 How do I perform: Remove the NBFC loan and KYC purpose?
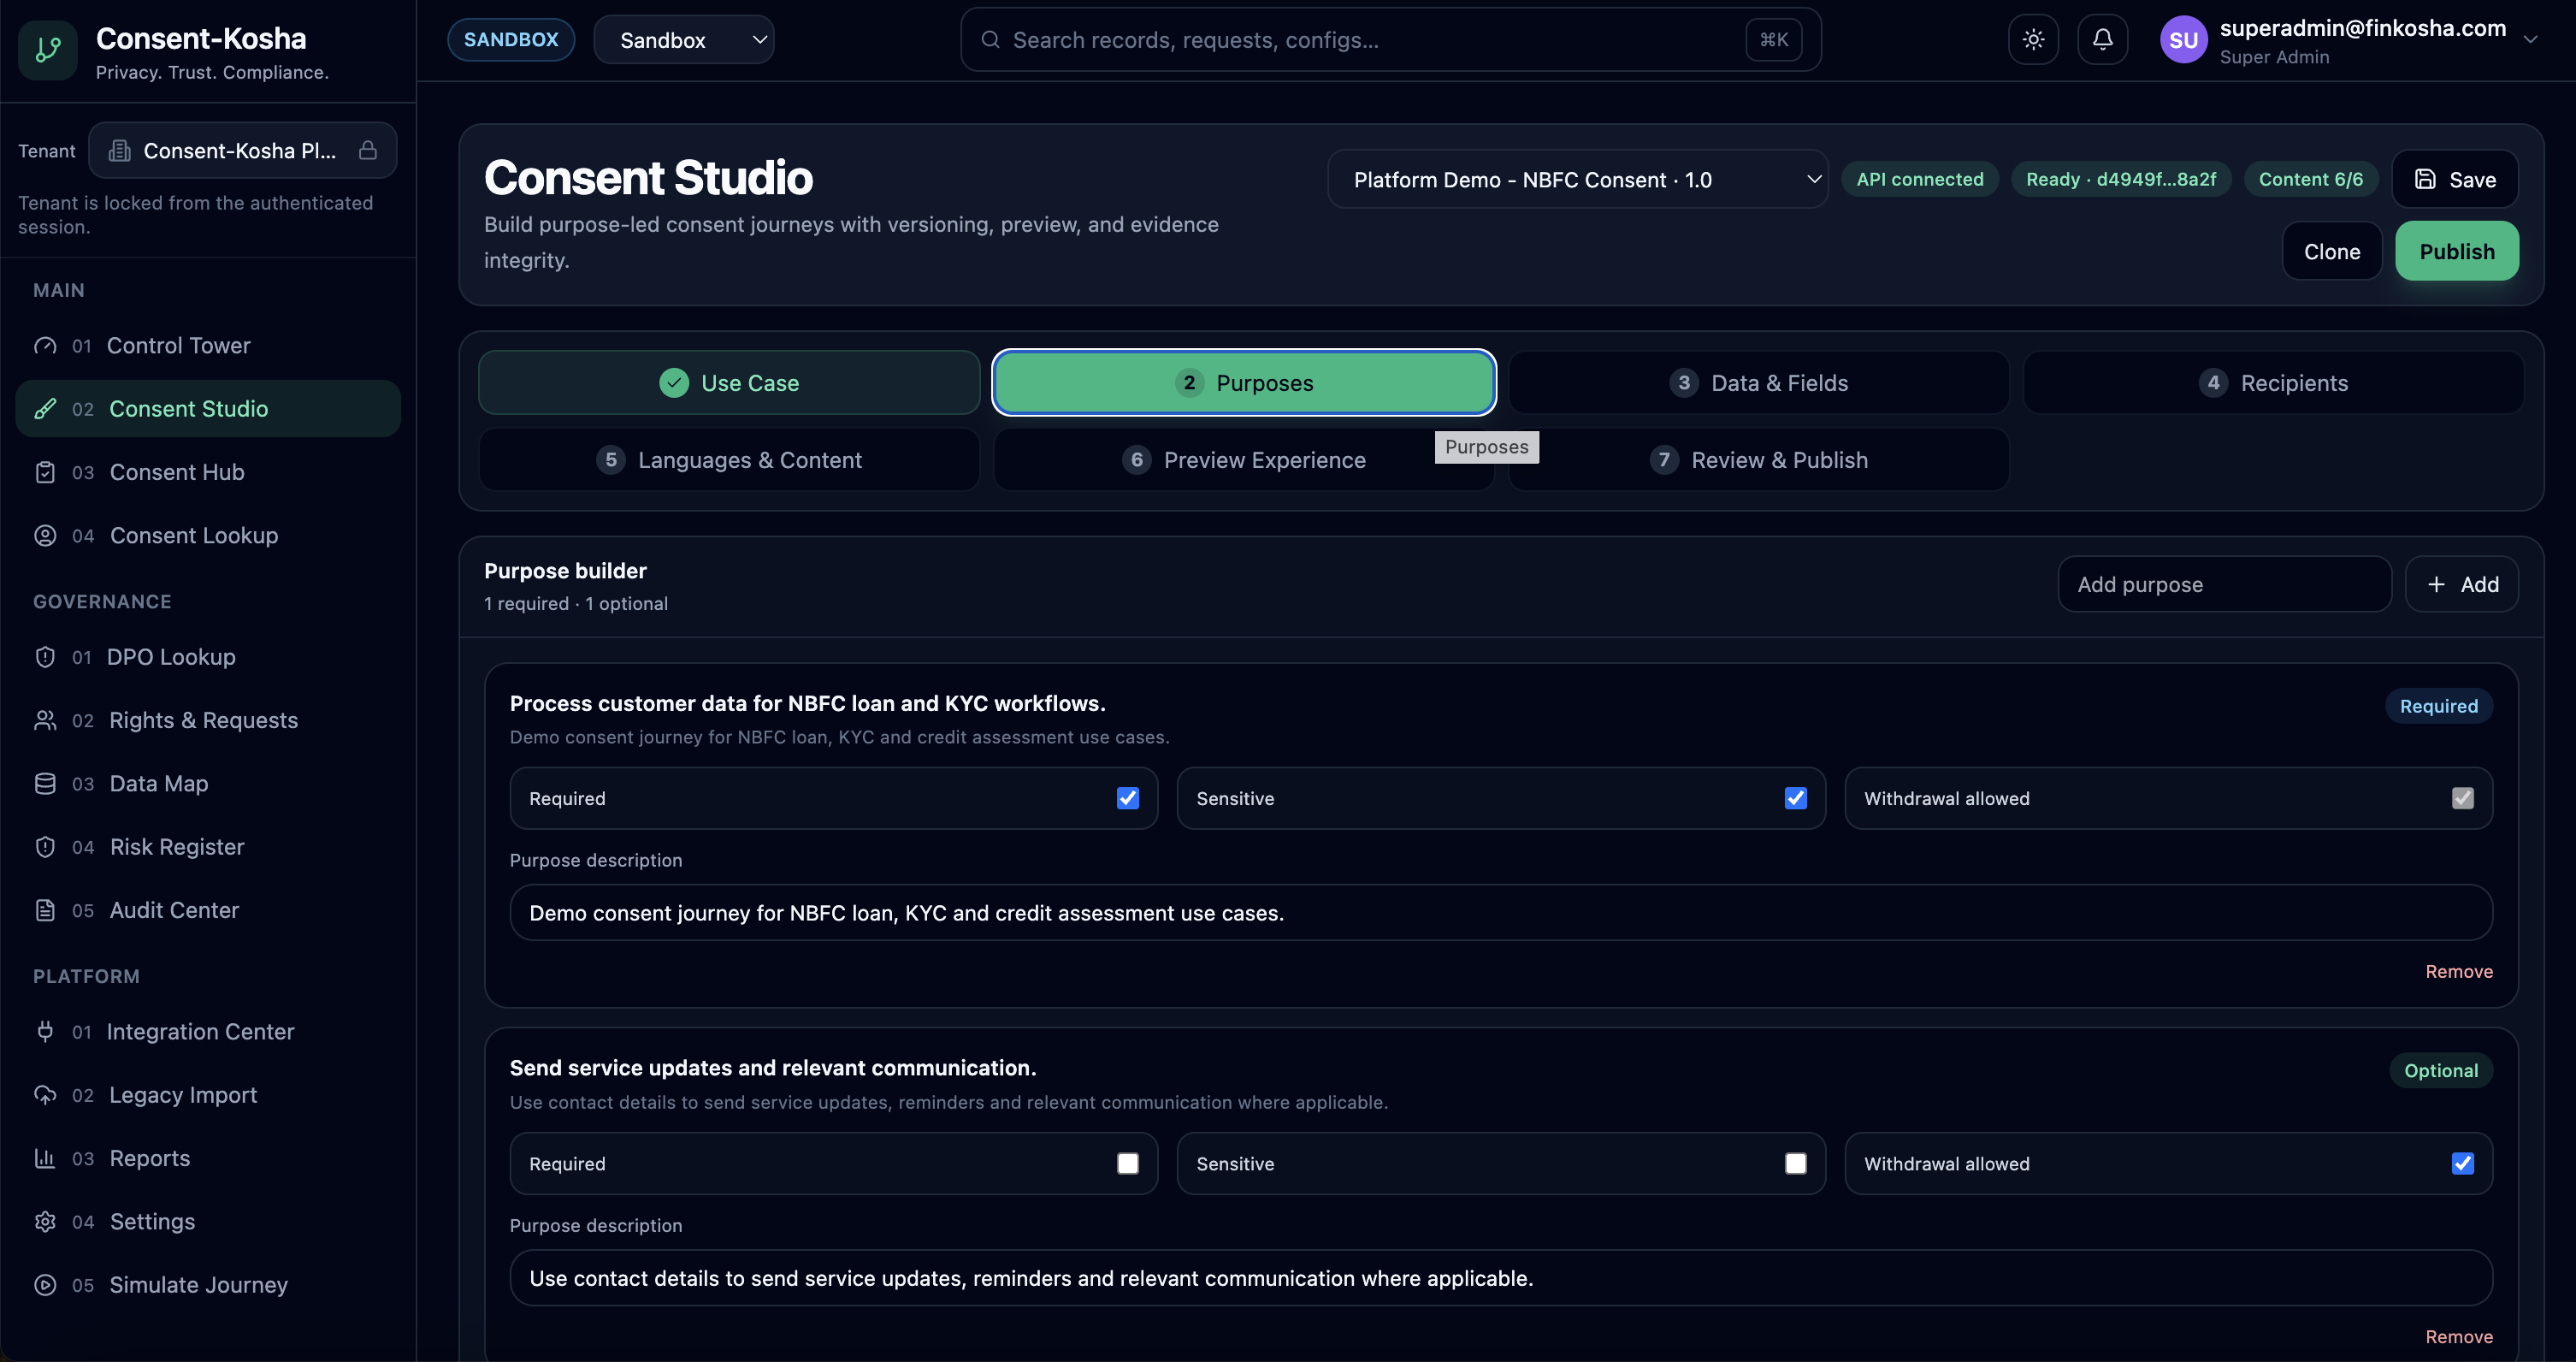(2459, 971)
